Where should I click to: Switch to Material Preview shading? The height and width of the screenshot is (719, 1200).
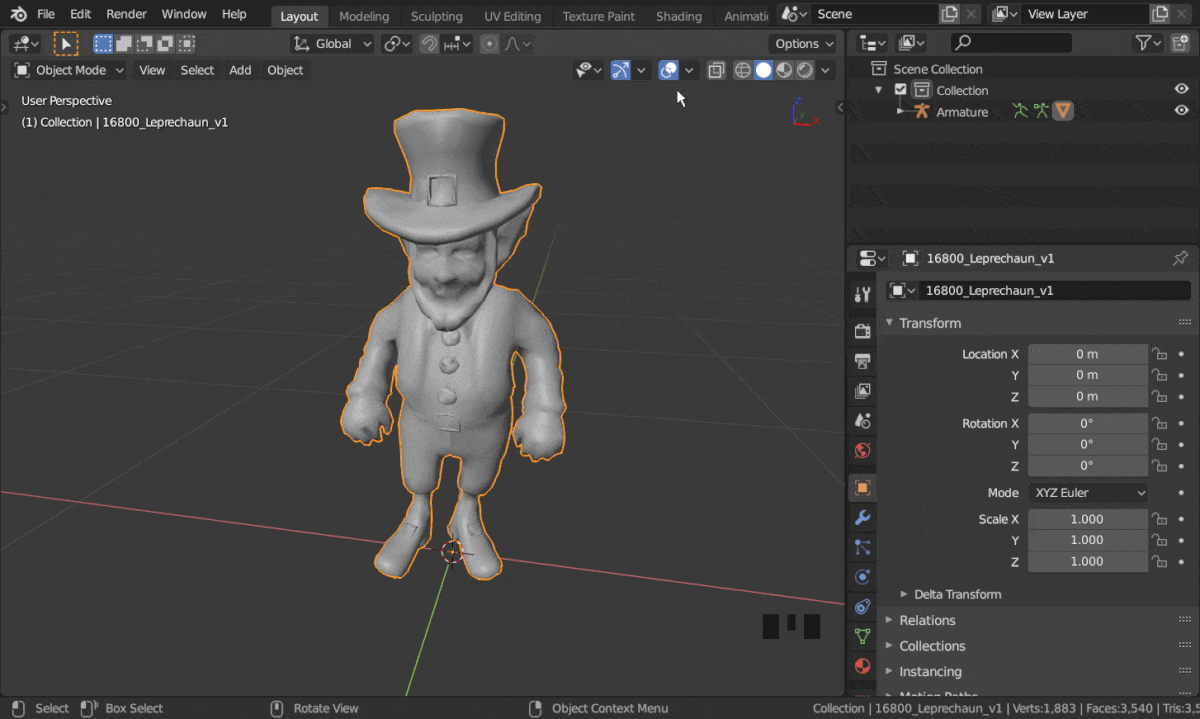pos(784,70)
